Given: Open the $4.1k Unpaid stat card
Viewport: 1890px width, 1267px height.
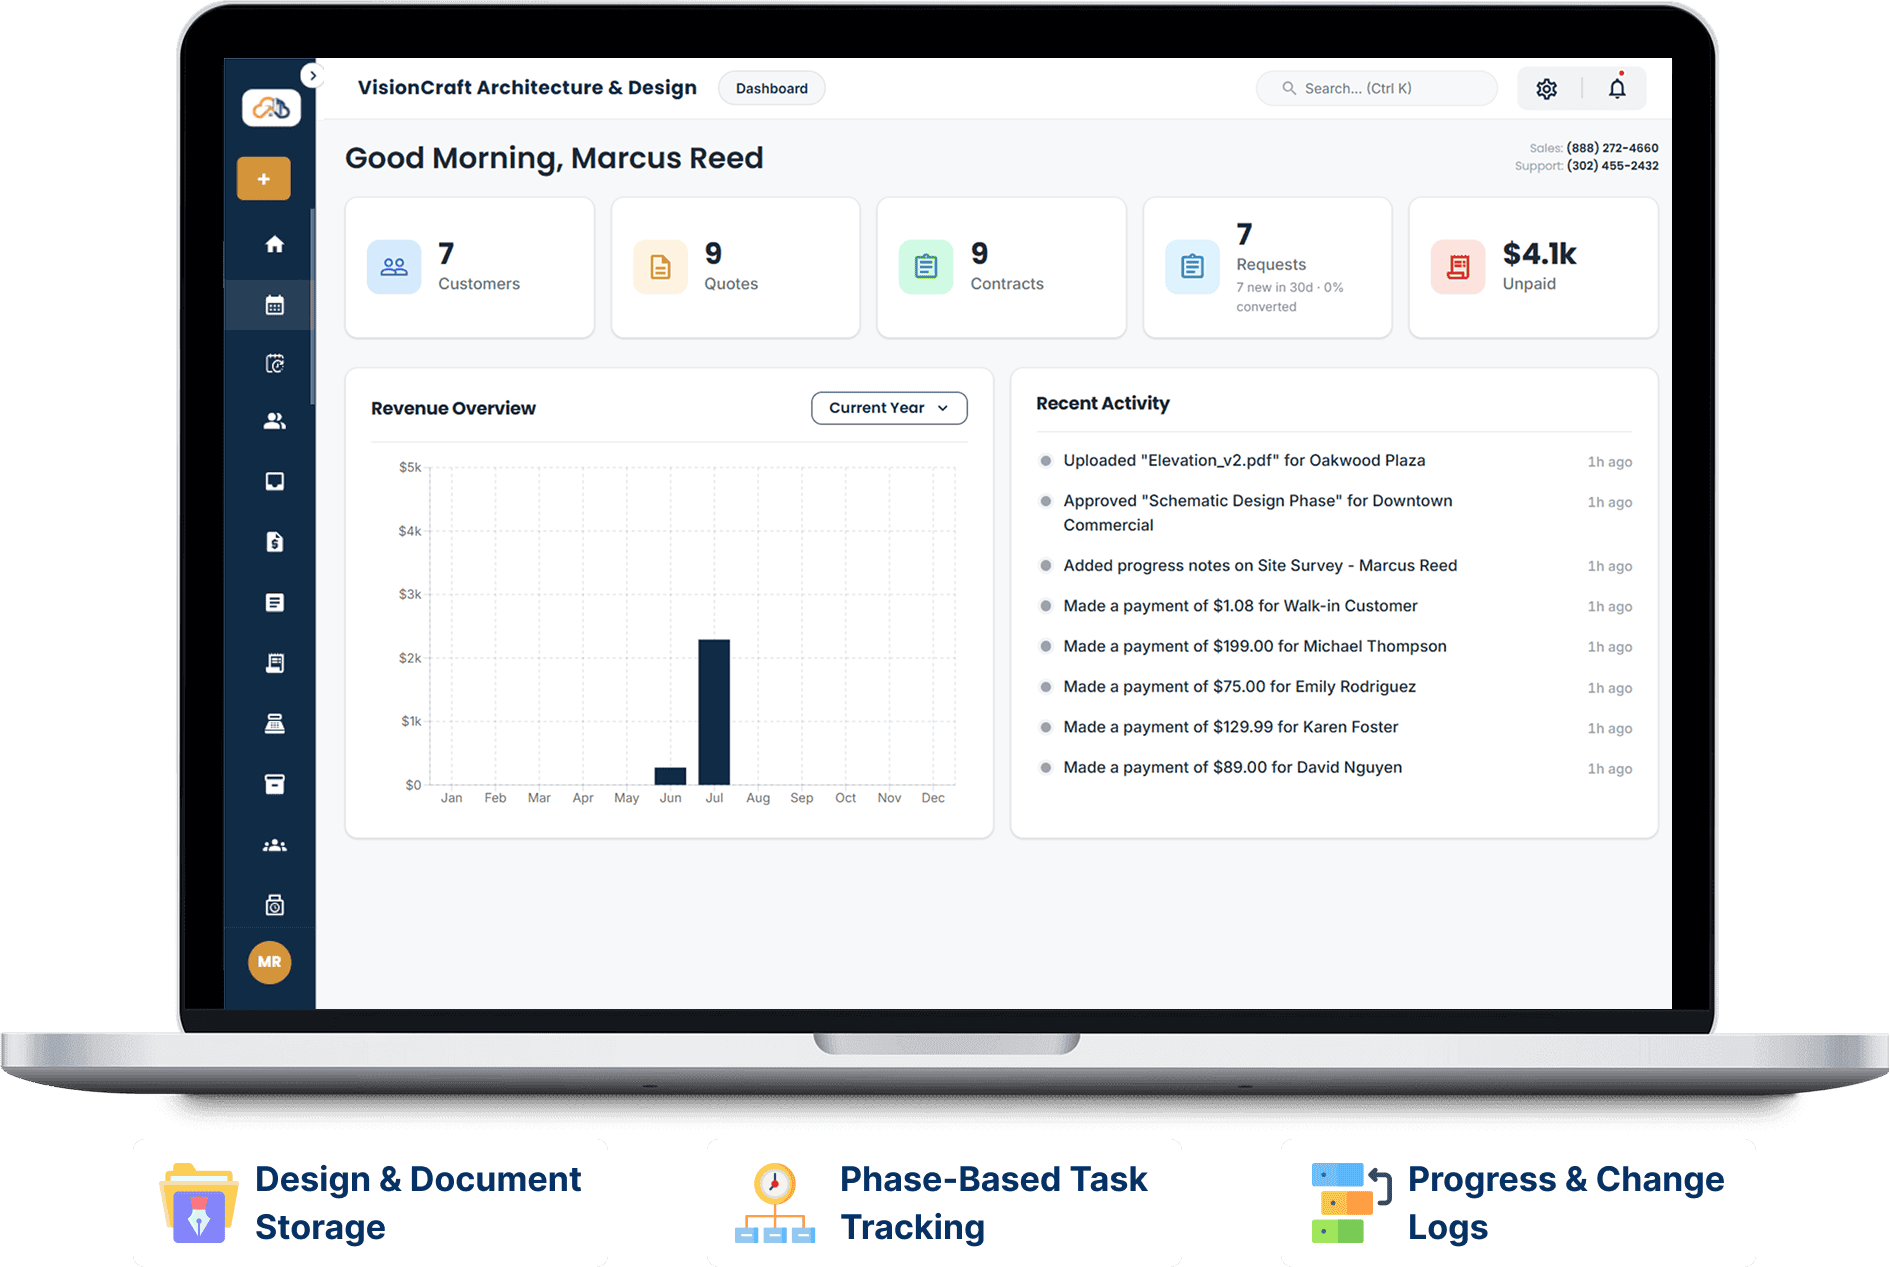Looking at the screenshot, I should tap(1534, 267).
